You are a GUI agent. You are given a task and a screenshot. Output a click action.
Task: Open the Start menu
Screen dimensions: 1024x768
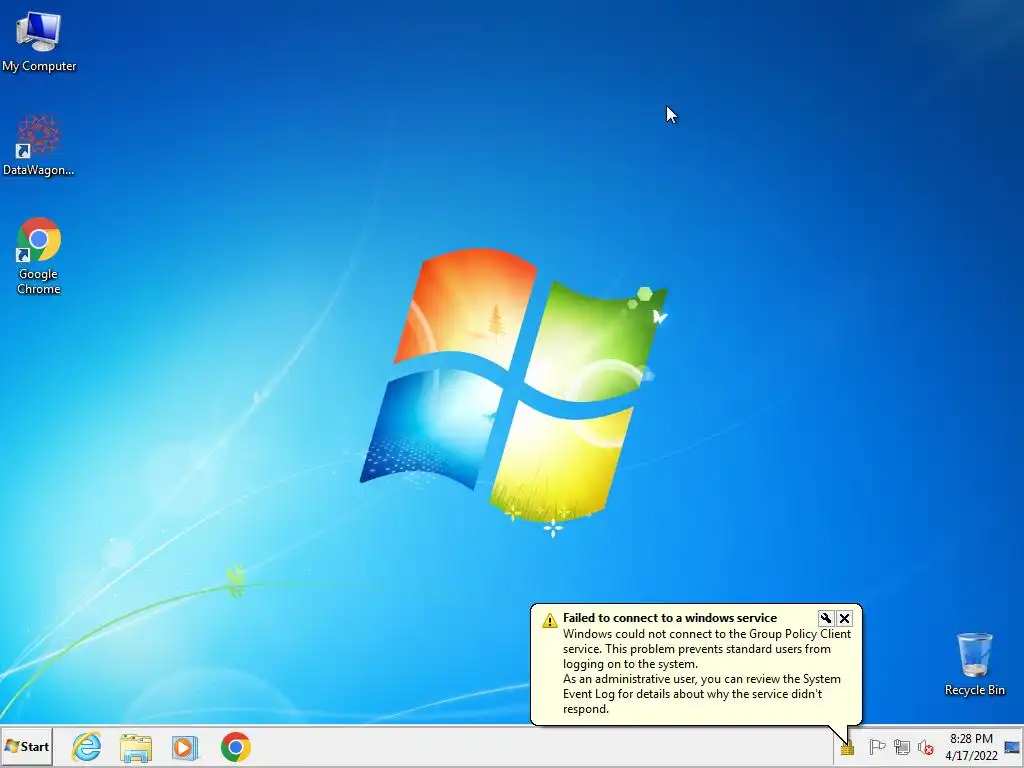tap(27, 746)
